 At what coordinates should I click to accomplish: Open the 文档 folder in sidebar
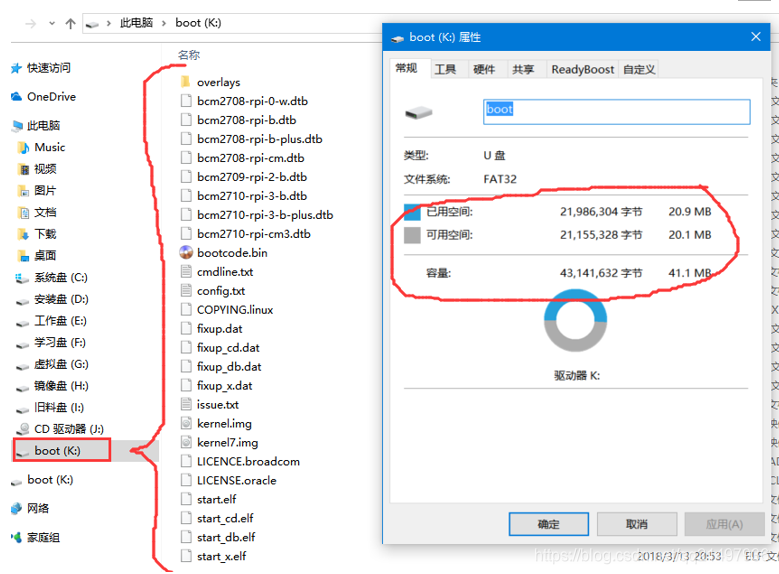38,212
